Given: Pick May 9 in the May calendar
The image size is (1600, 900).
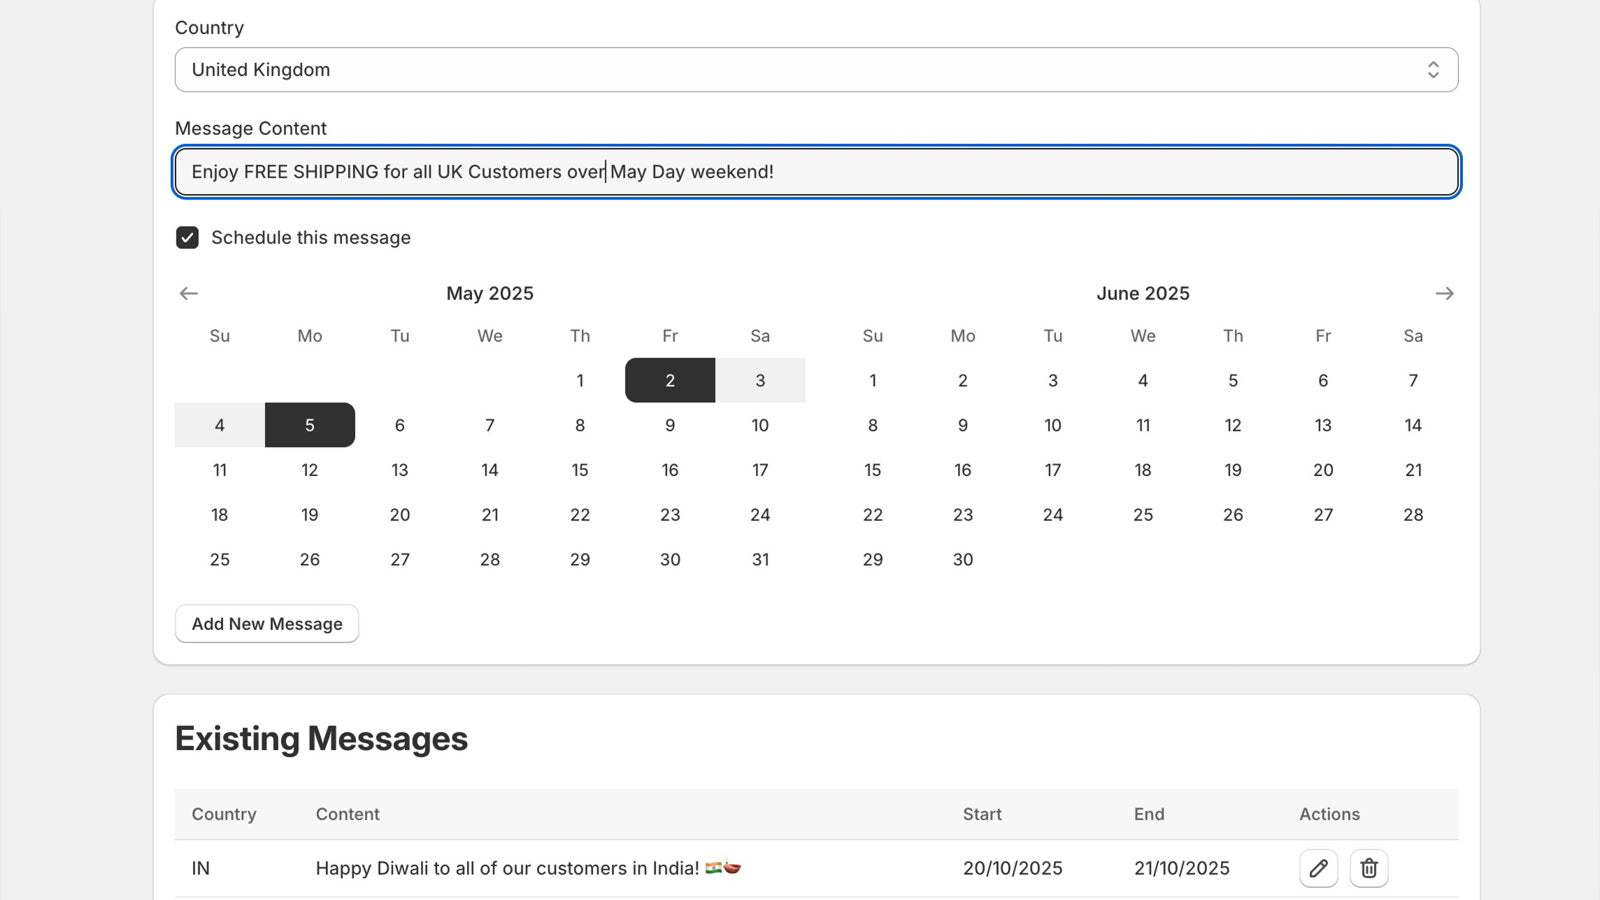Looking at the screenshot, I should tap(670, 425).
